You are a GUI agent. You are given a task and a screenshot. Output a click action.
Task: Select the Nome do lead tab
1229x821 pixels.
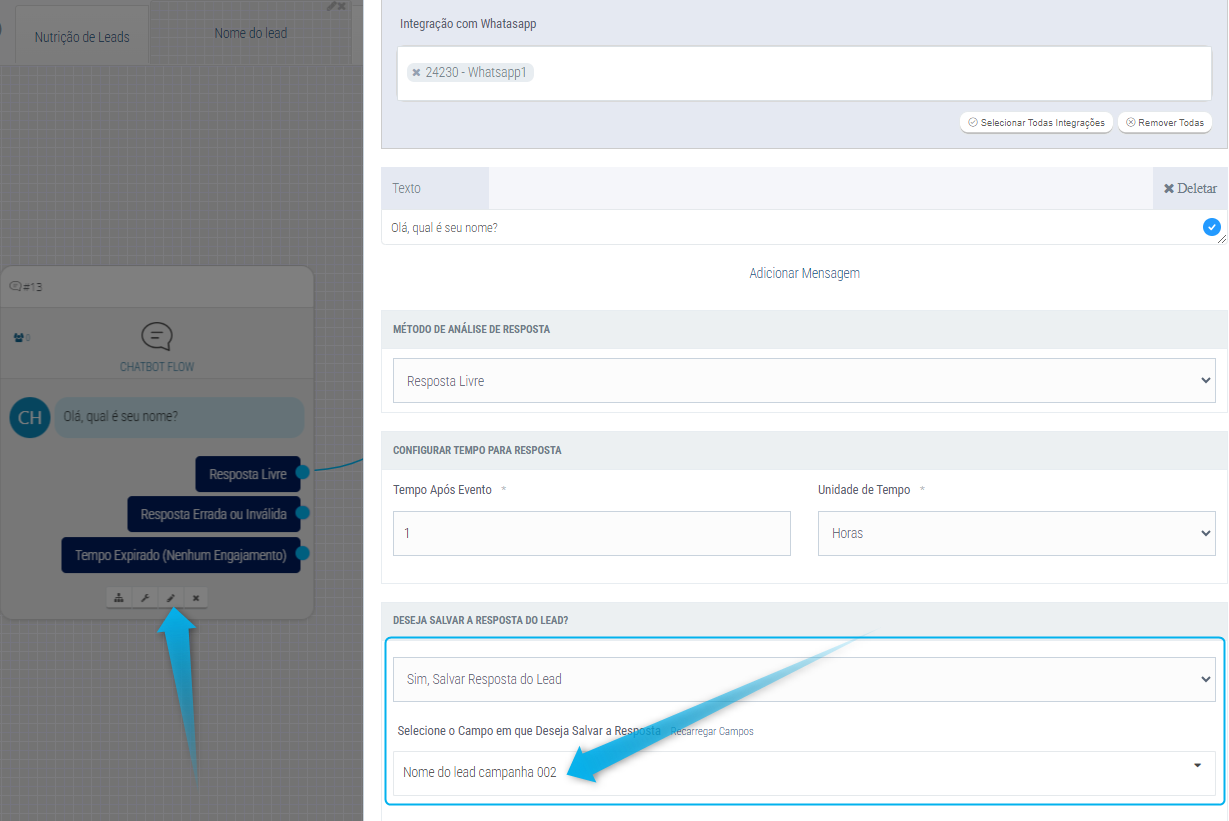[250, 34]
